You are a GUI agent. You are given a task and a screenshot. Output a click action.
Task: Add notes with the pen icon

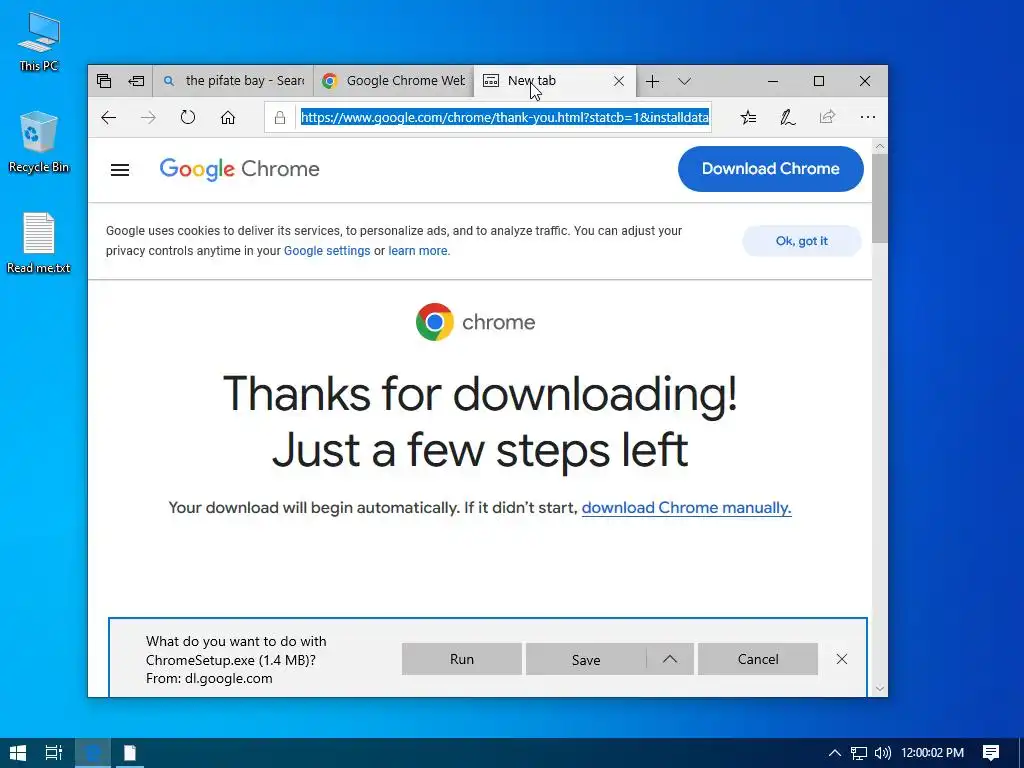(788, 118)
